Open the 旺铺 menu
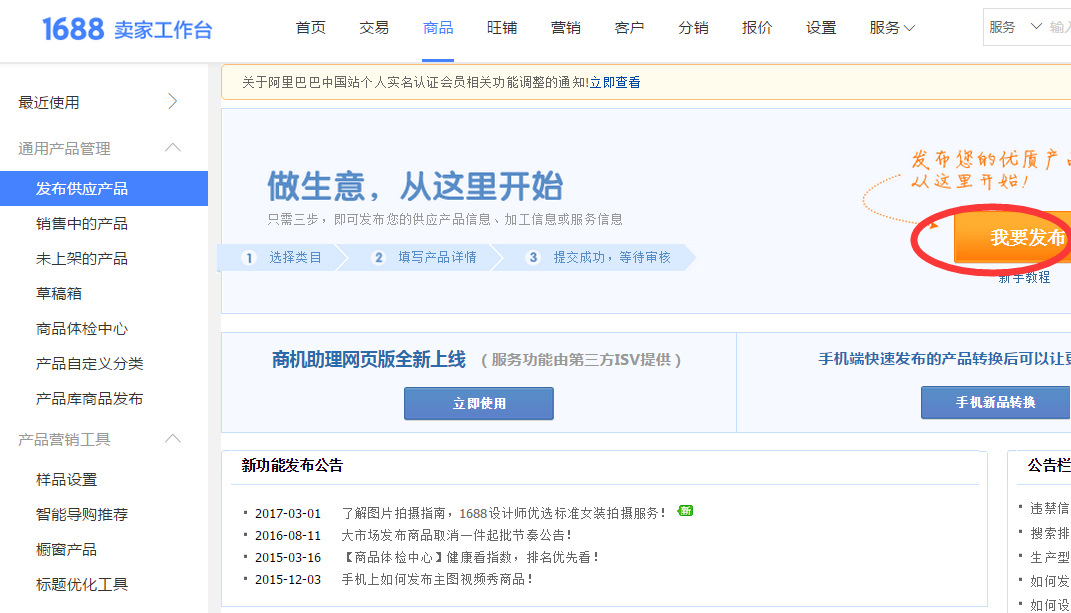This screenshot has width=1071, height=613. (501, 28)
